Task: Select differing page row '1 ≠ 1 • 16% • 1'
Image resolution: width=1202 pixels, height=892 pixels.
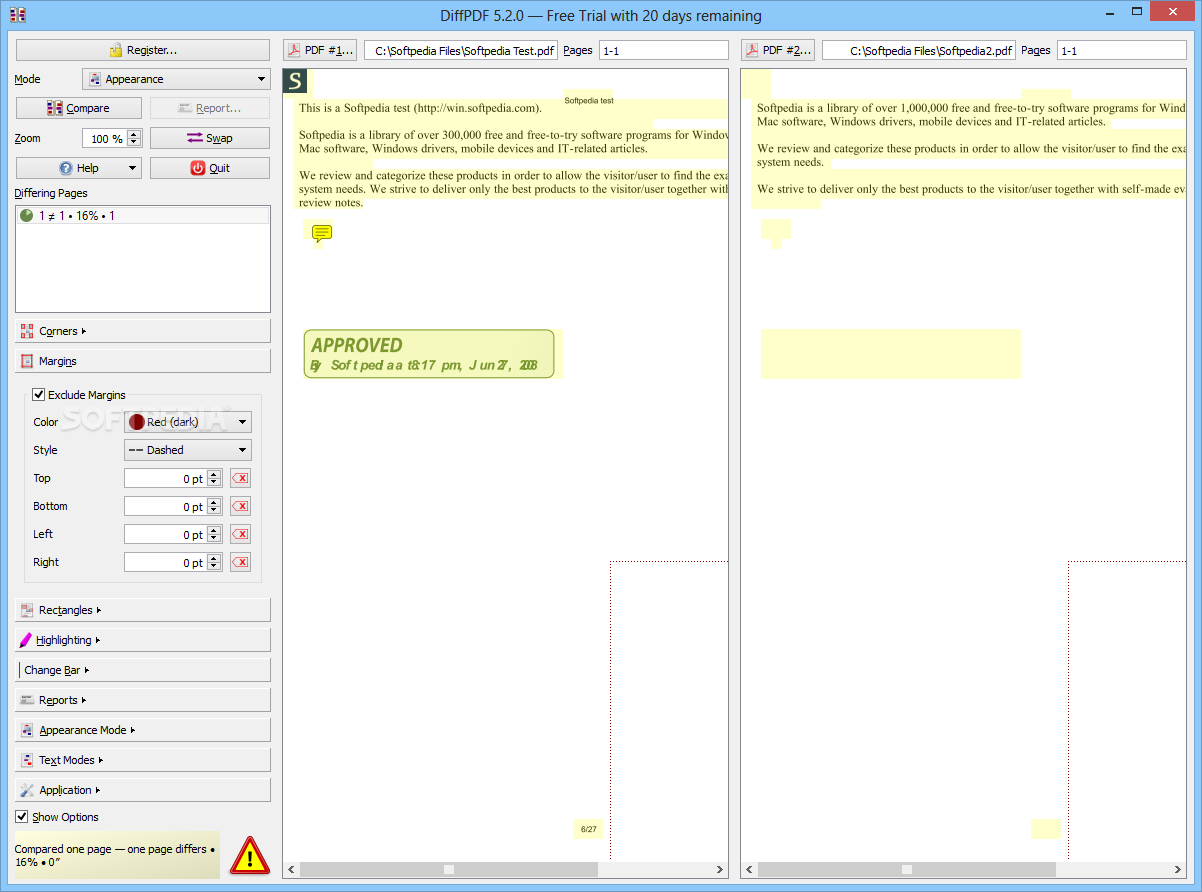Action: click(x=143, y=215)
